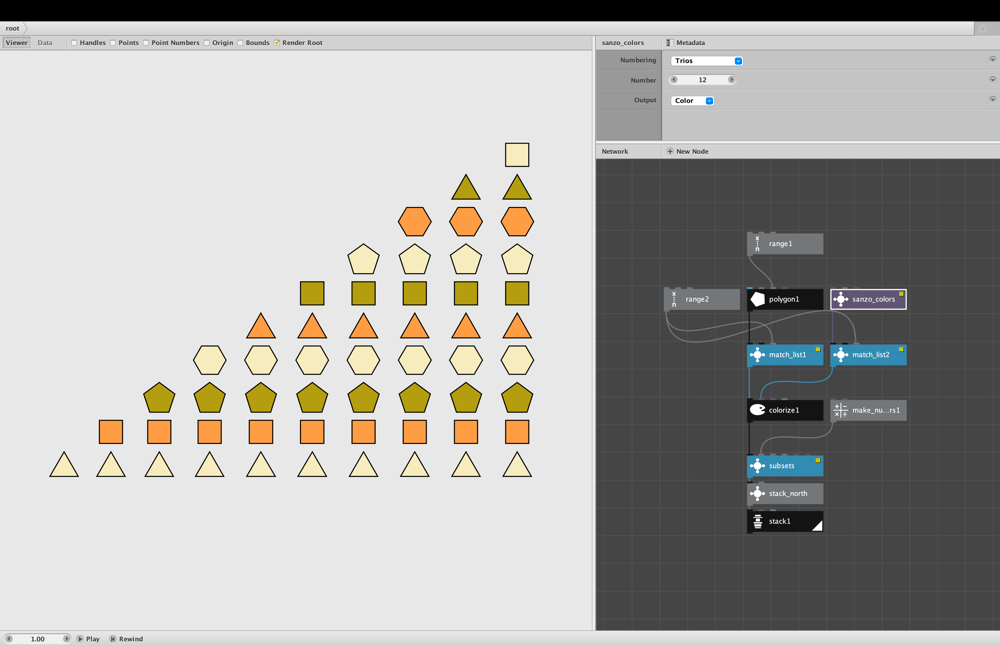Image resolution: width=1000 pixels, height=646 pixels.
Task: Click the Network panel label
Action: (615, 151)
